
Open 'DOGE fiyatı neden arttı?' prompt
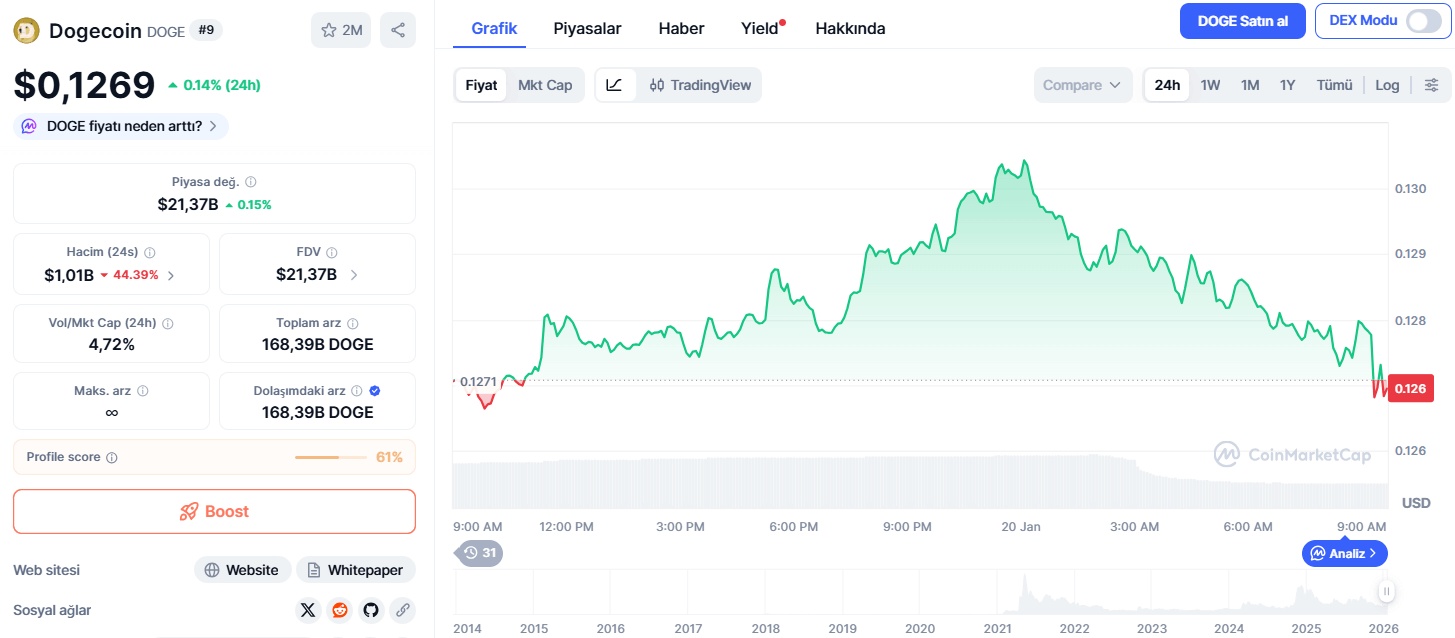tap(121, 126)
